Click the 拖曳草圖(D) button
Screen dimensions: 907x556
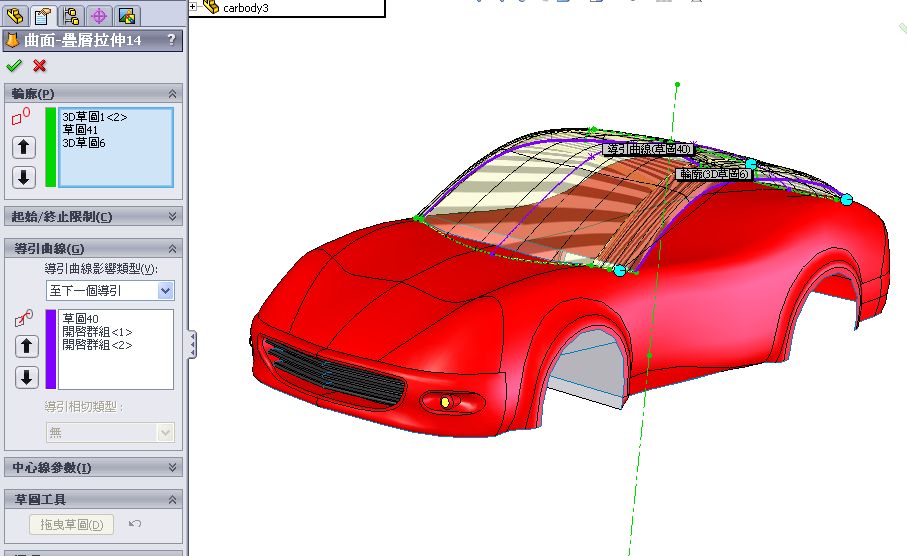point(71,525)
